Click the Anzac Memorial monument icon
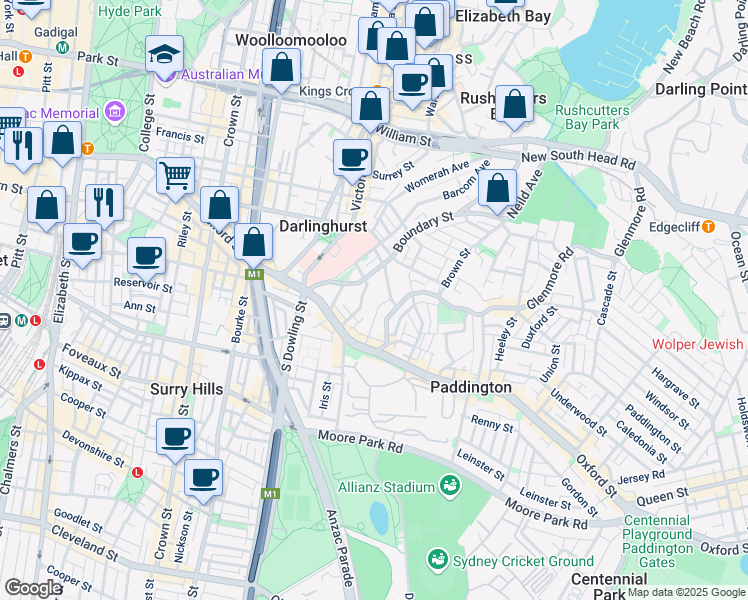Image resolution: width=748 pixels, height=600 pixels. (x=114, y=112)
